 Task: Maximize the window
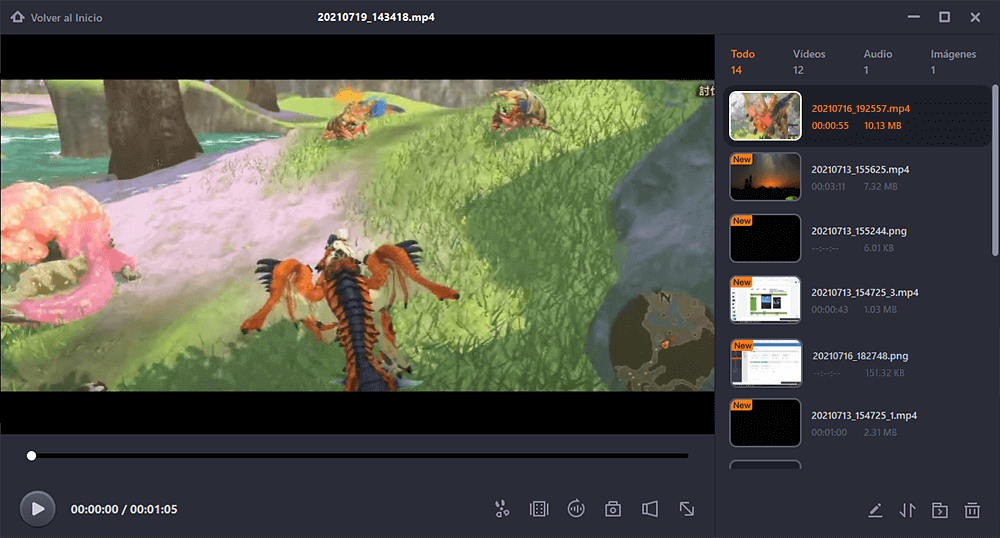pos(945,17)
